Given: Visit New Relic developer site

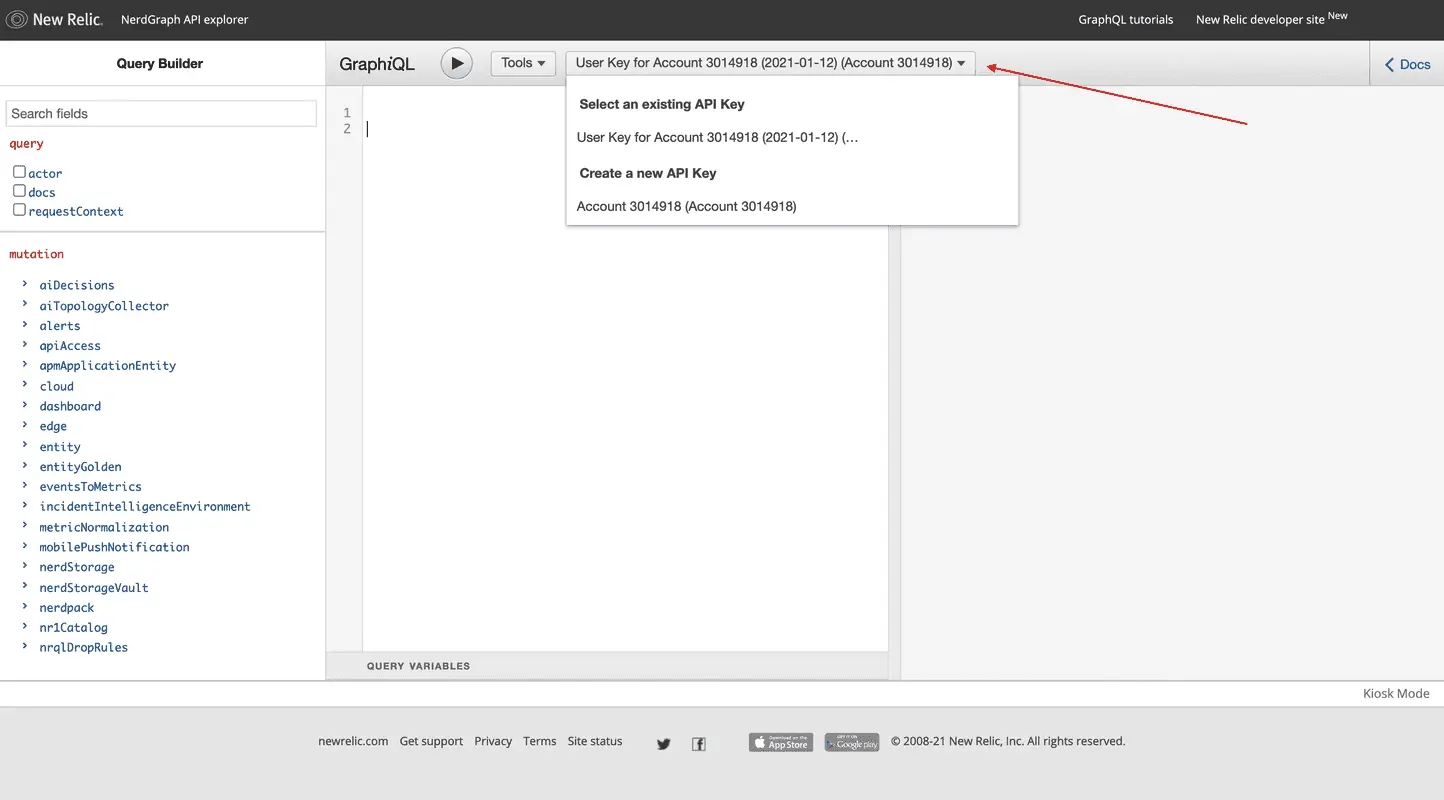Looking at the screenshot, I should (1260, 19).
